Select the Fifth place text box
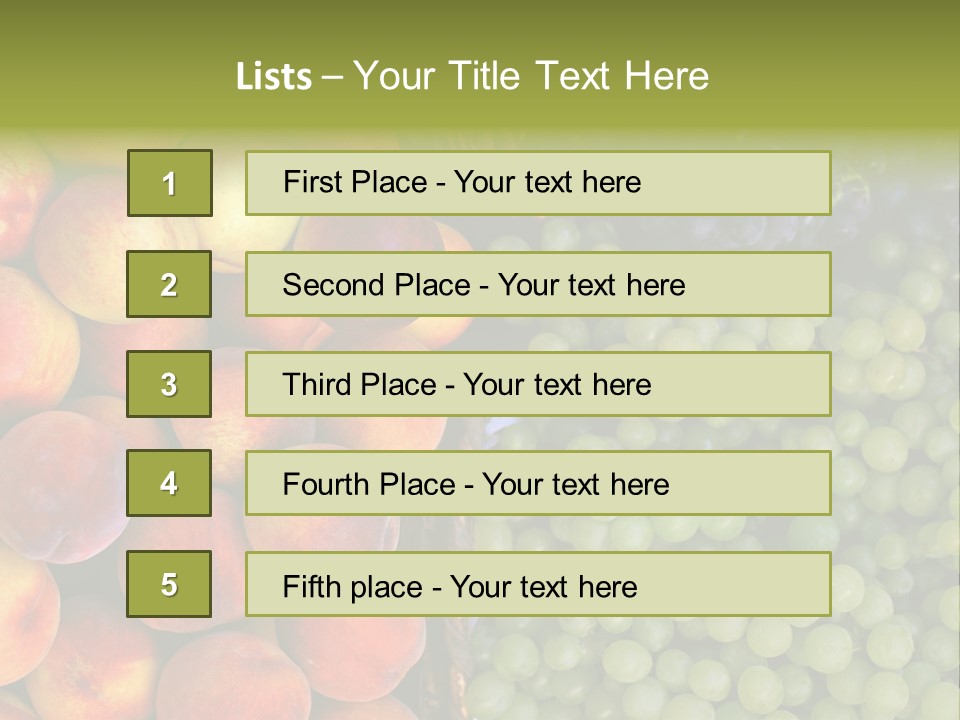Screen dimensions: 960x720 (x=538, y=584)
